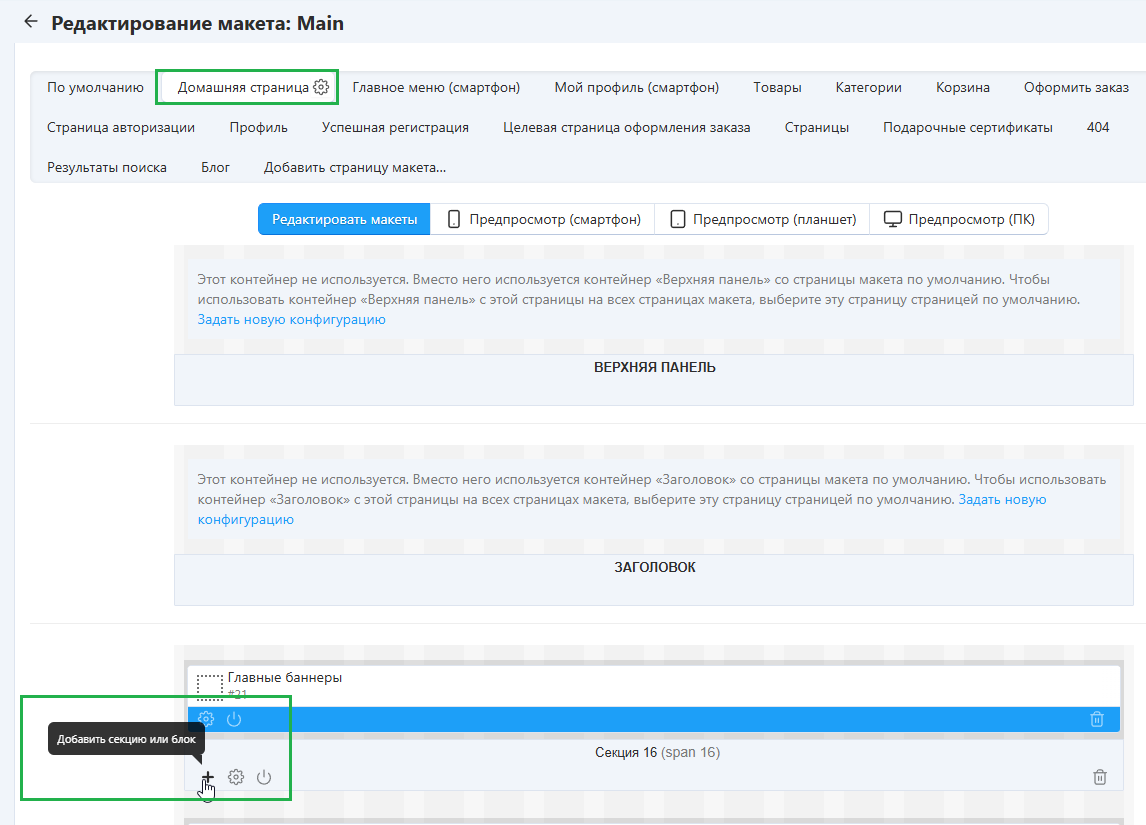
Task: Open the По умолчанию layout tab
Action: [95, 87]
